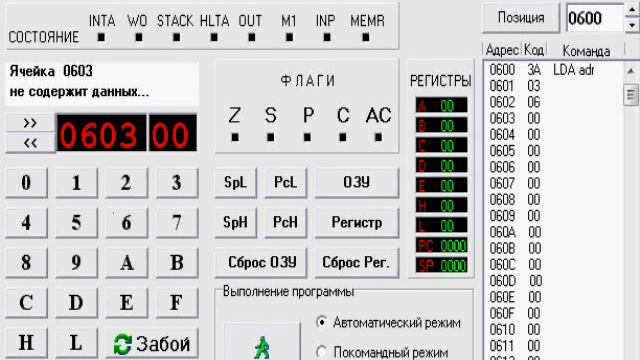Screen dimensions: 640x360
Task: Select memory row 0603
Action: pos(553,118)
